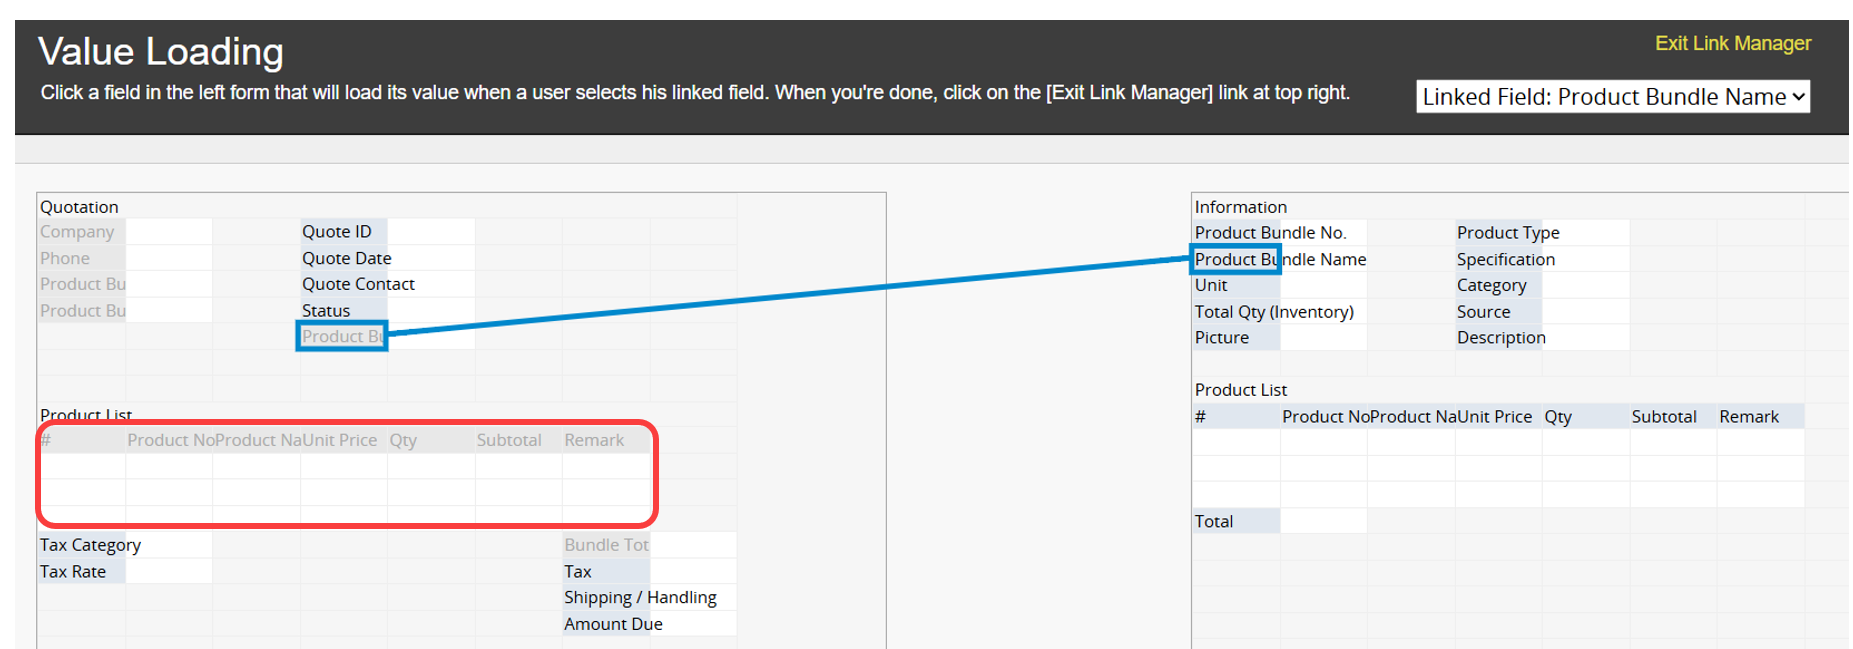Select the Bundle Total field
Image resolution: width=1853 pixels, height=649 pixels.
coord(606,545)
